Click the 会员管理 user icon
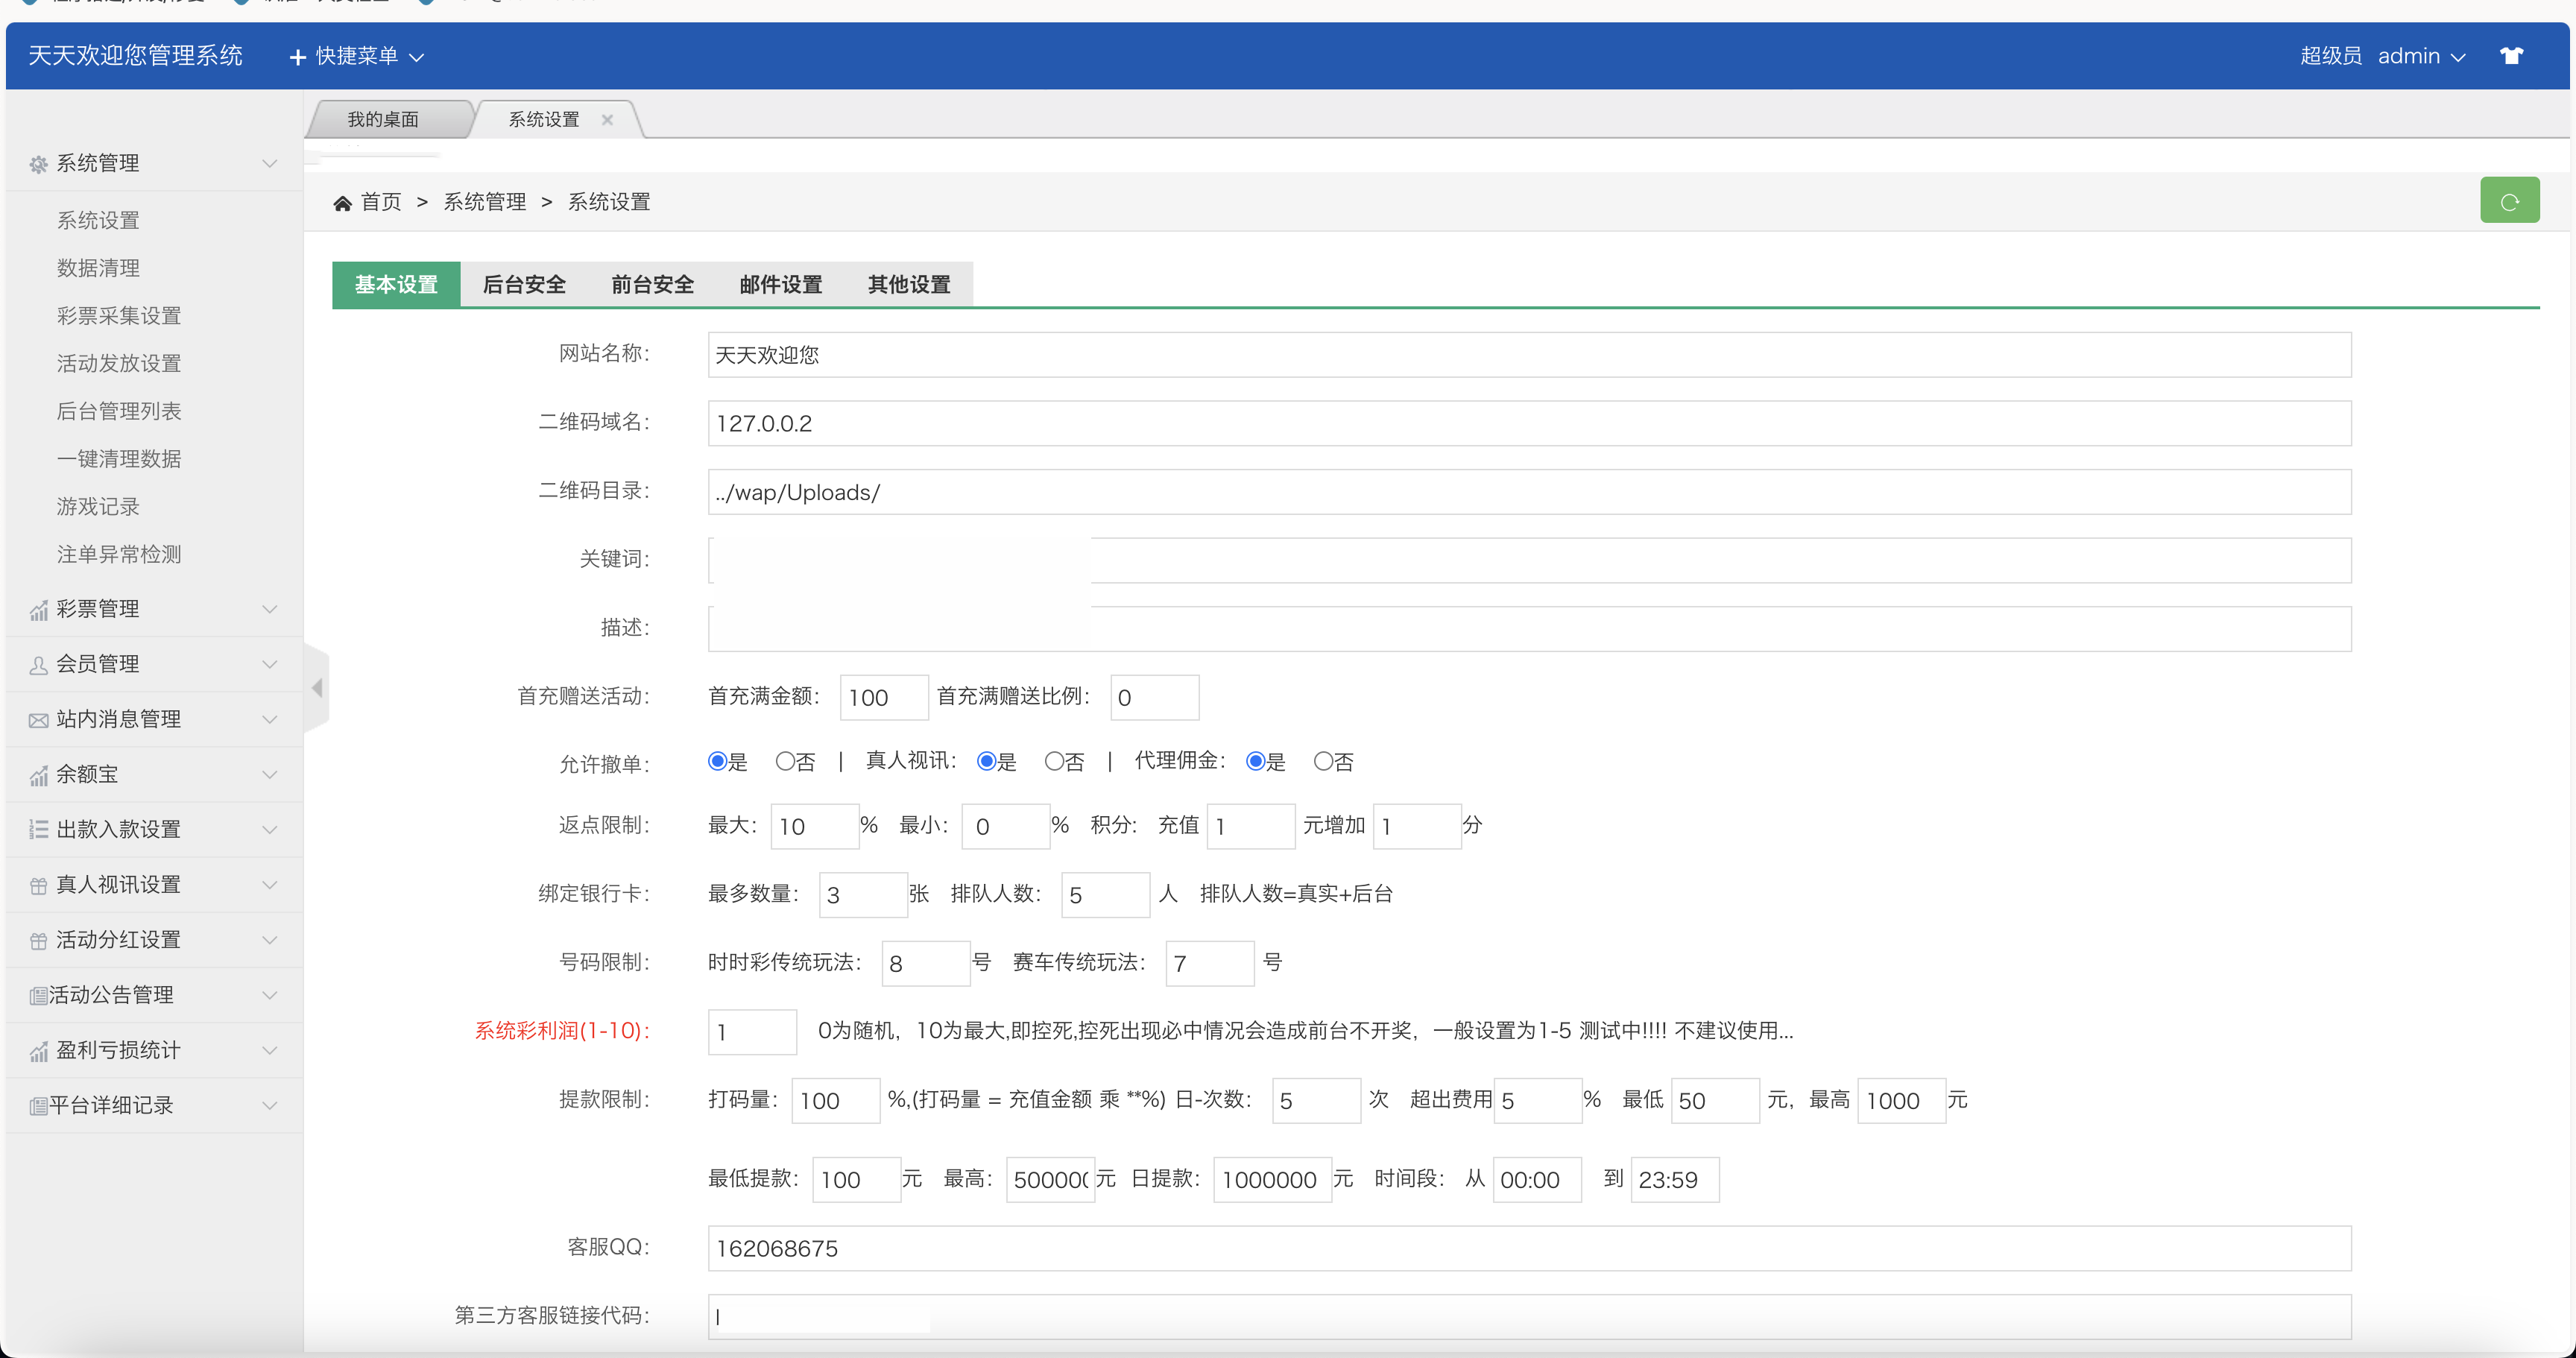The height and width of the screenshot is (1358, 2576). tap(38, 665)
